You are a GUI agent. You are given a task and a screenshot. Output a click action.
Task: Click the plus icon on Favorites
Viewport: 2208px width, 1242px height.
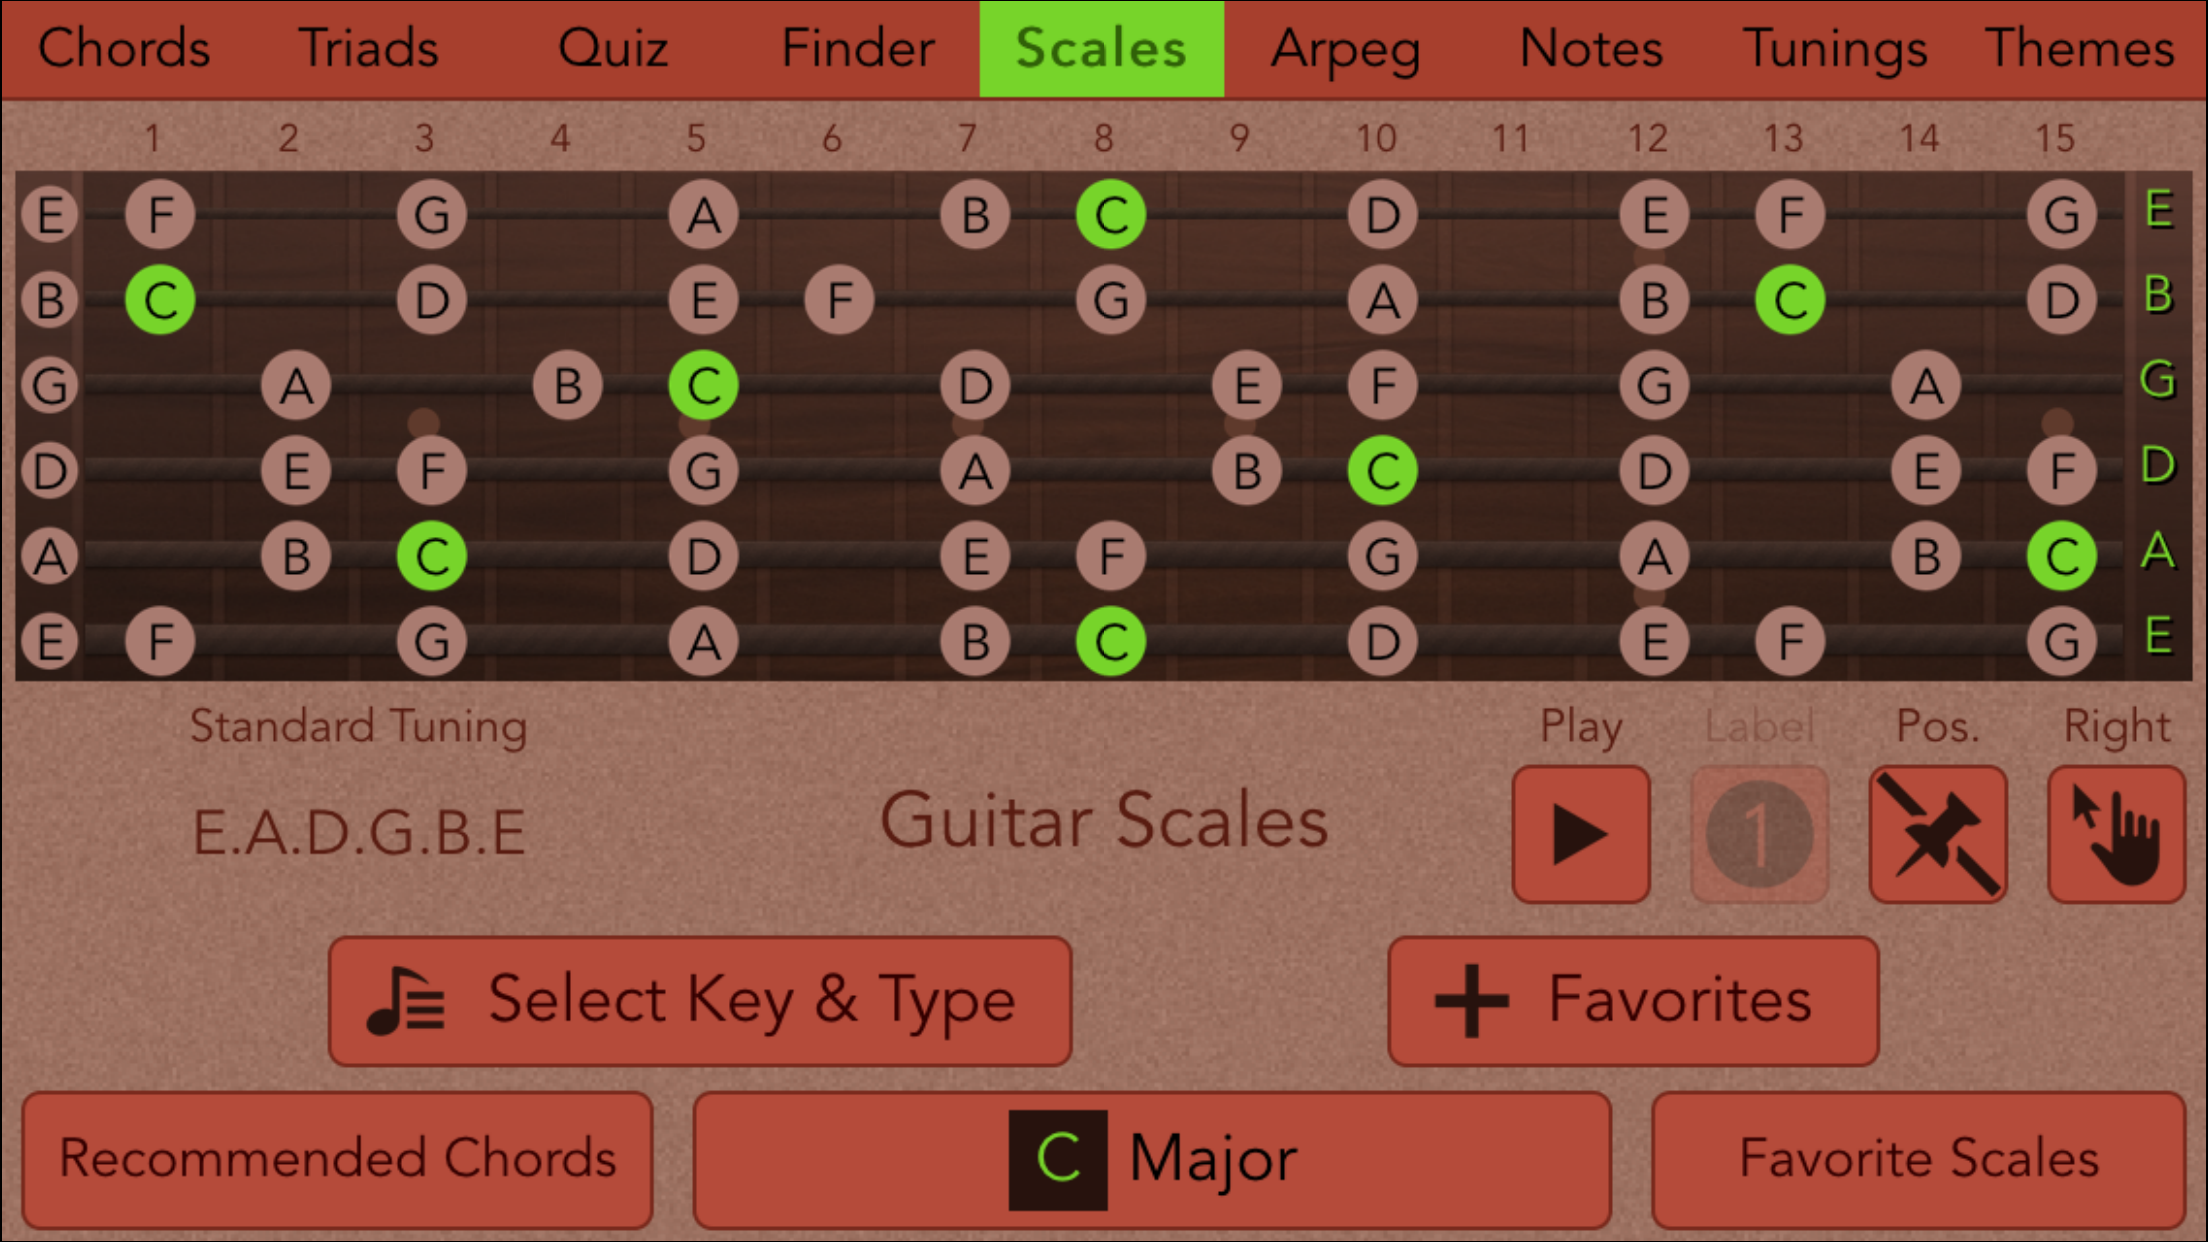(1471, 1001)
